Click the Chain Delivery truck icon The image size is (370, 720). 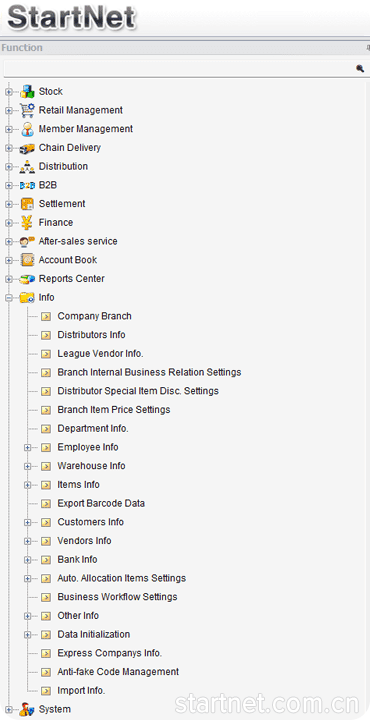point(27,148)
